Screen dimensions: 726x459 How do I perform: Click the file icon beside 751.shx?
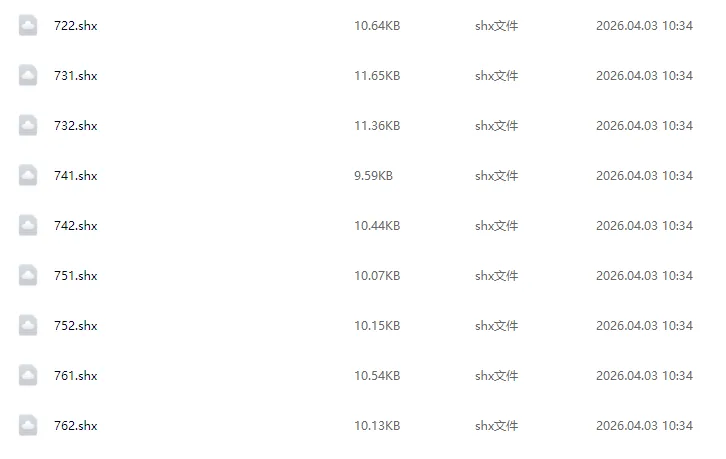point(28,276)
